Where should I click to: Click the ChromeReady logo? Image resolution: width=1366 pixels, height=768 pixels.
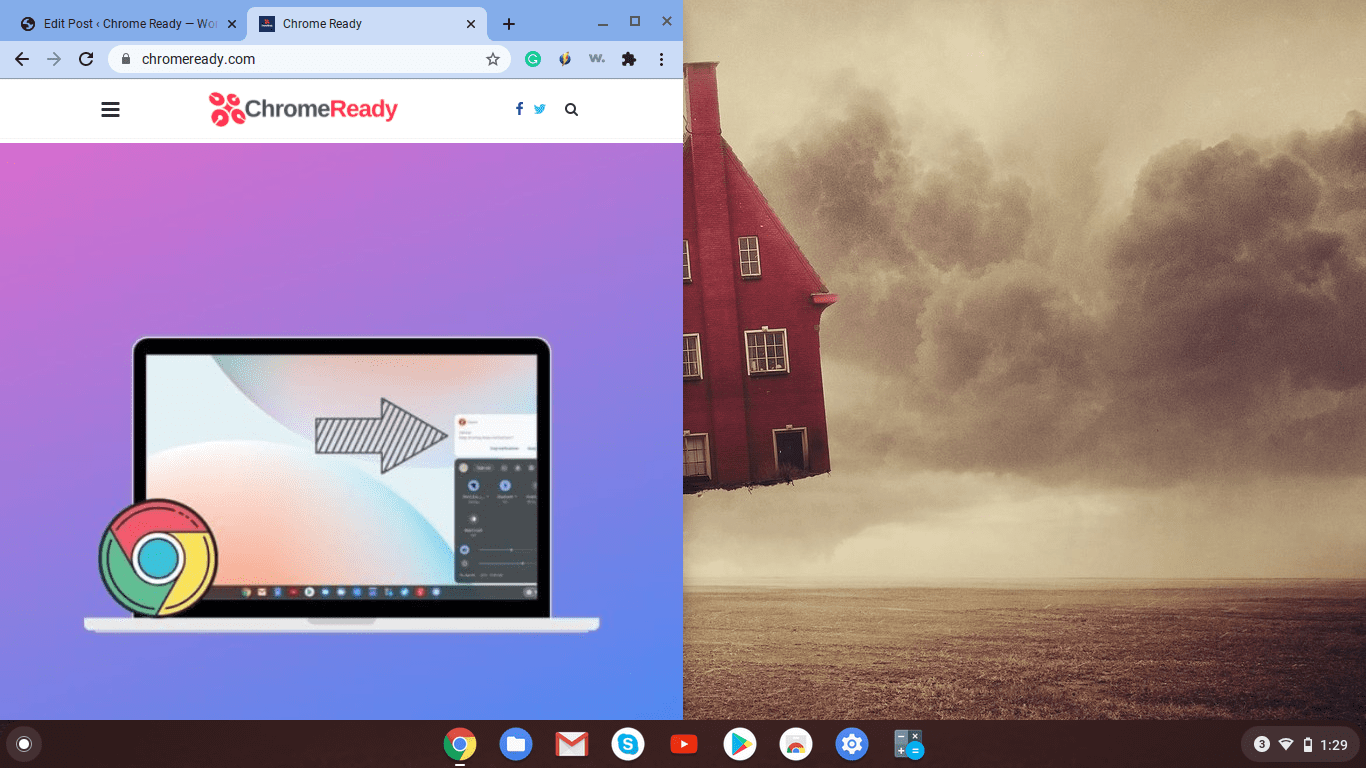[303, 109]
